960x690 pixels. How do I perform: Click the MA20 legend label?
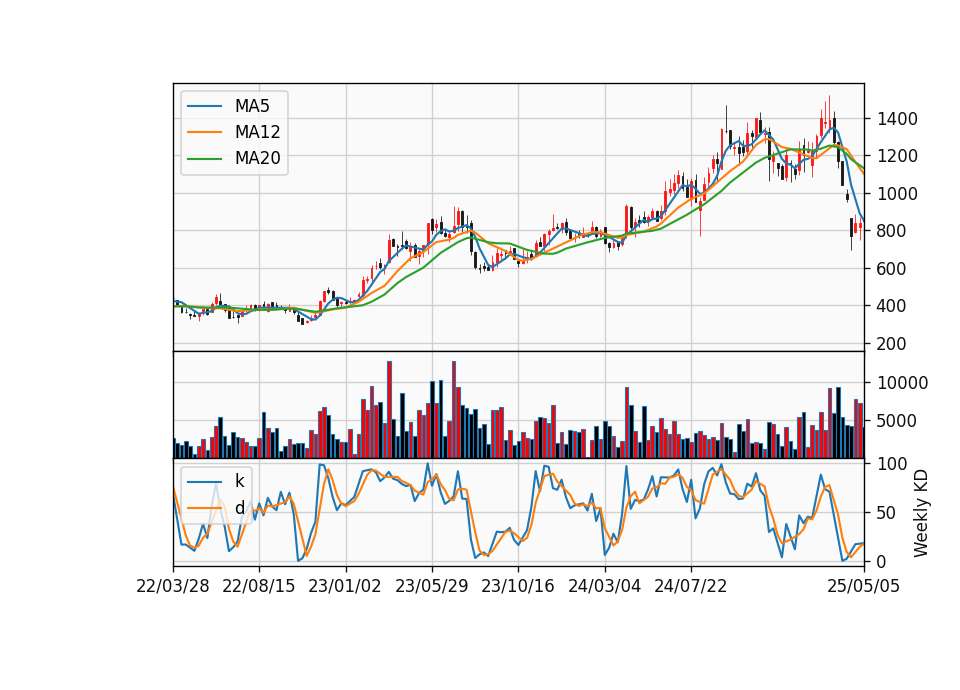257,158
